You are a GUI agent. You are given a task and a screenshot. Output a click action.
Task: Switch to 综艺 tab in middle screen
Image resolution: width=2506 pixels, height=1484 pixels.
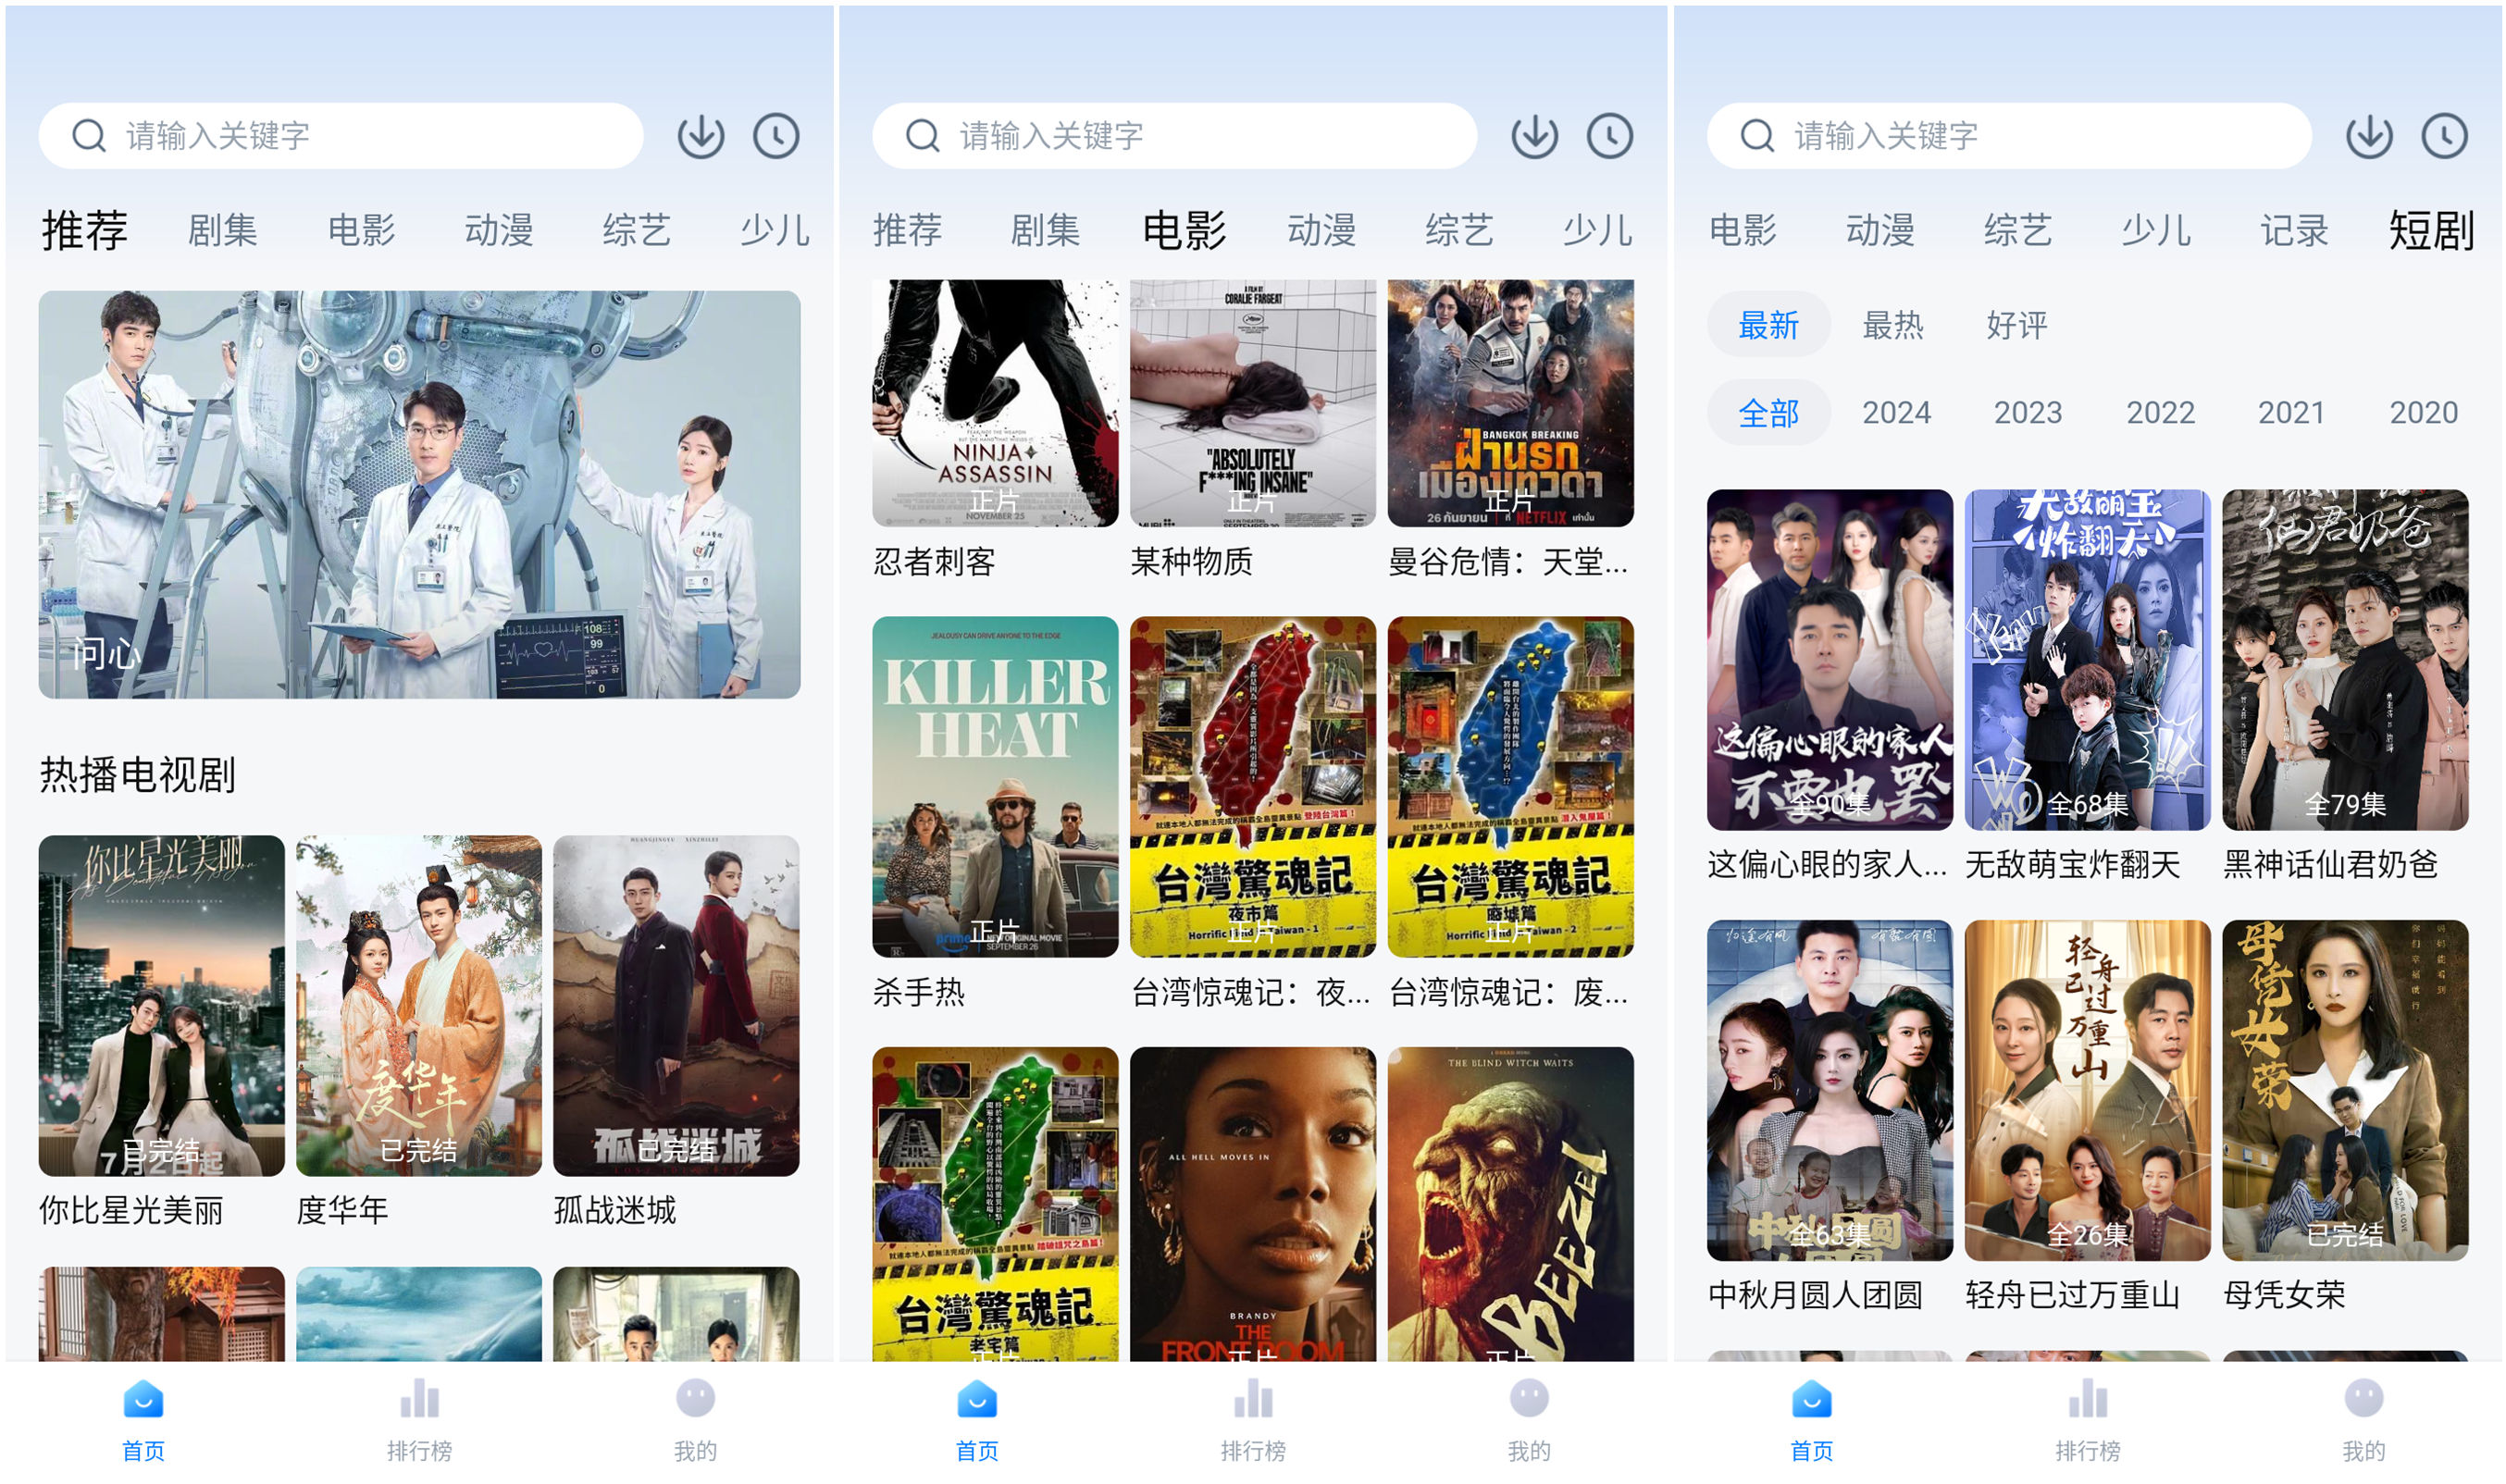pyautogui.click(x=1459, y=230)
